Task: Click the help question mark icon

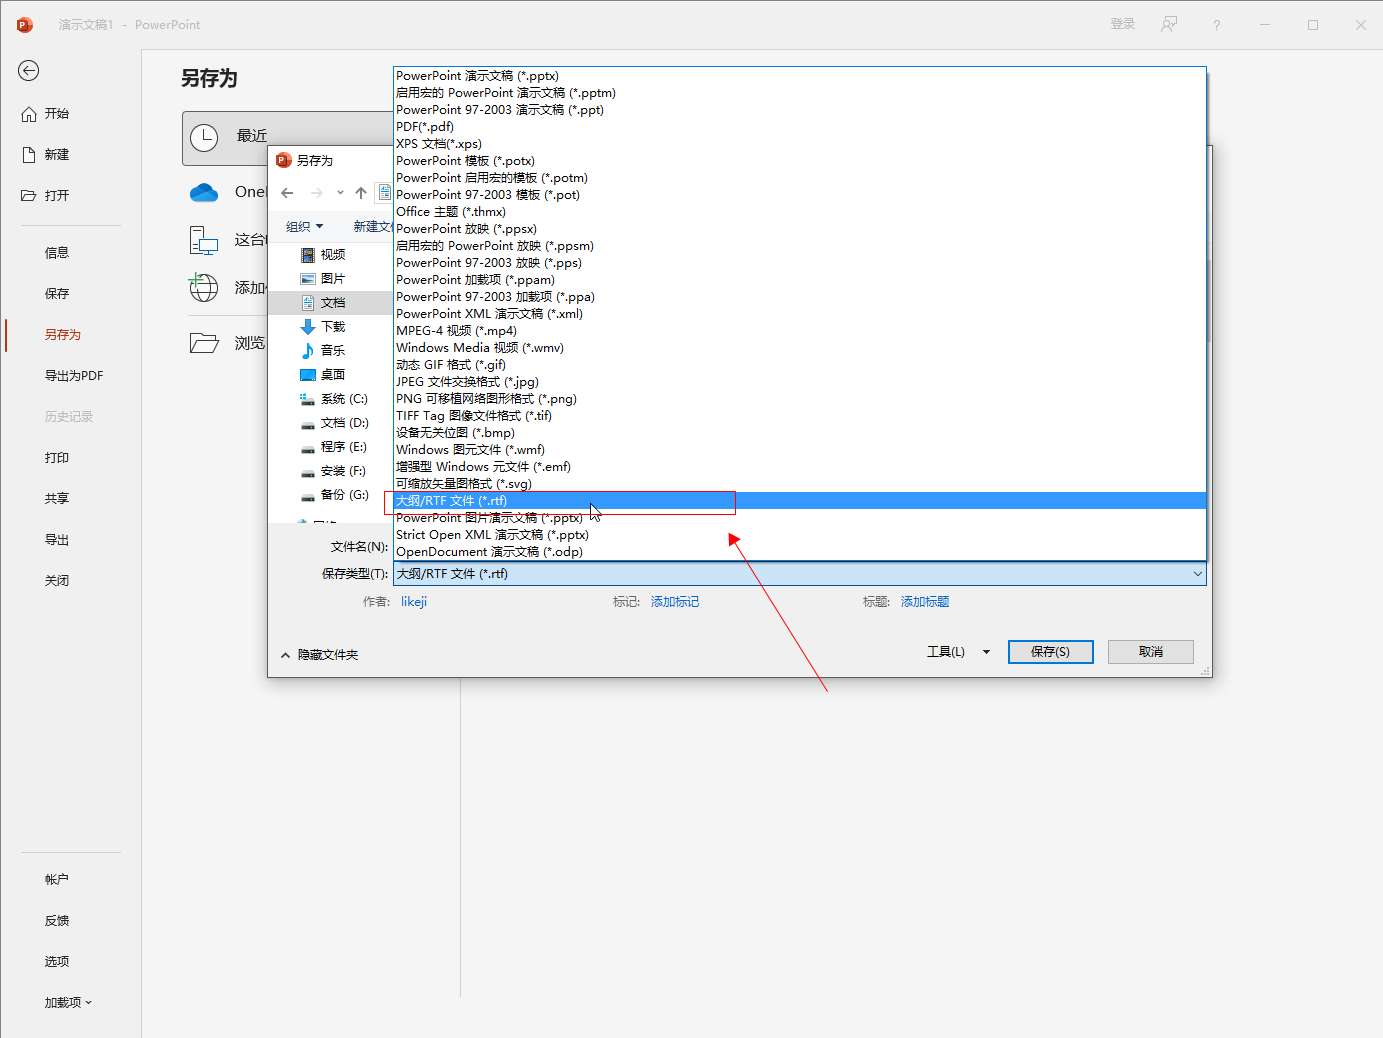Action: (1217, 25)
